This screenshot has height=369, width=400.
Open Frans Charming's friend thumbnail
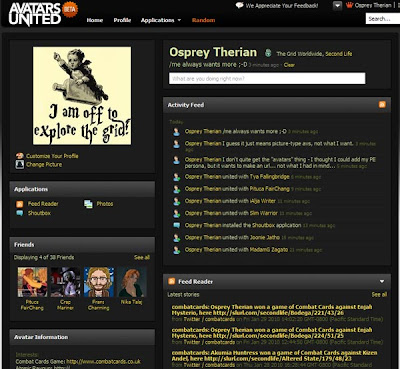[99, 282]
